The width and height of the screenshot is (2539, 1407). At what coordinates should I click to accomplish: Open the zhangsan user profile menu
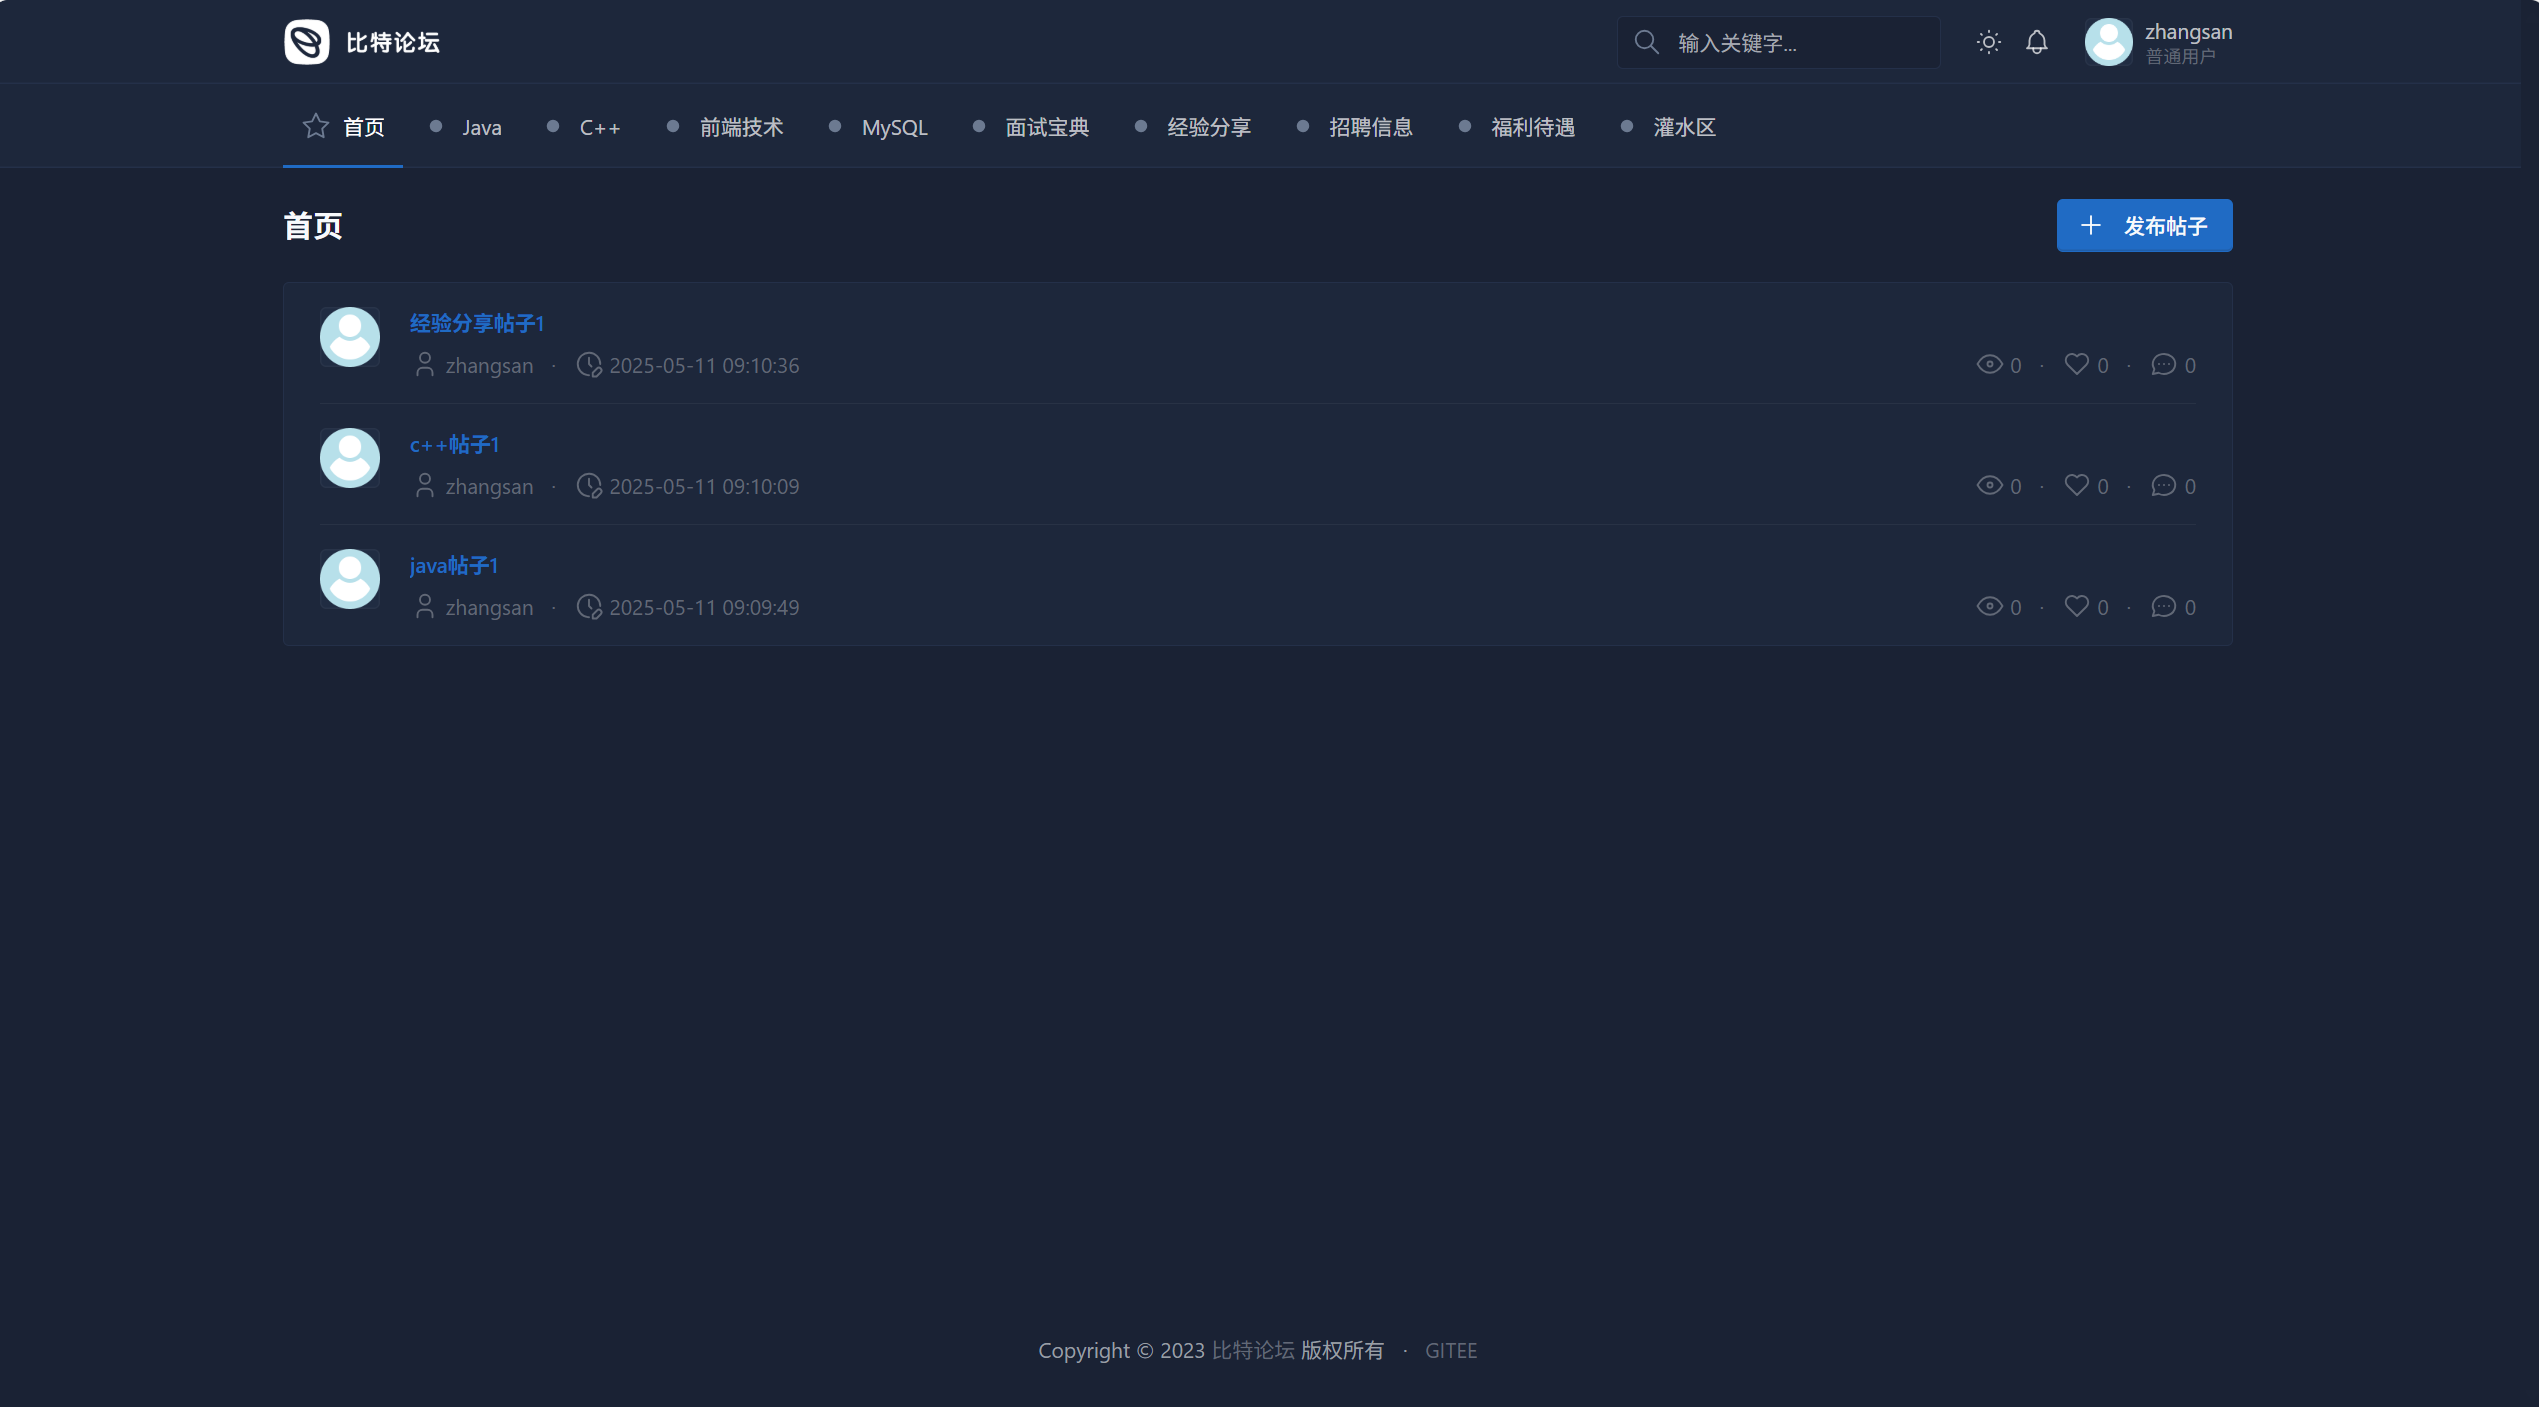click(2187, 42)
